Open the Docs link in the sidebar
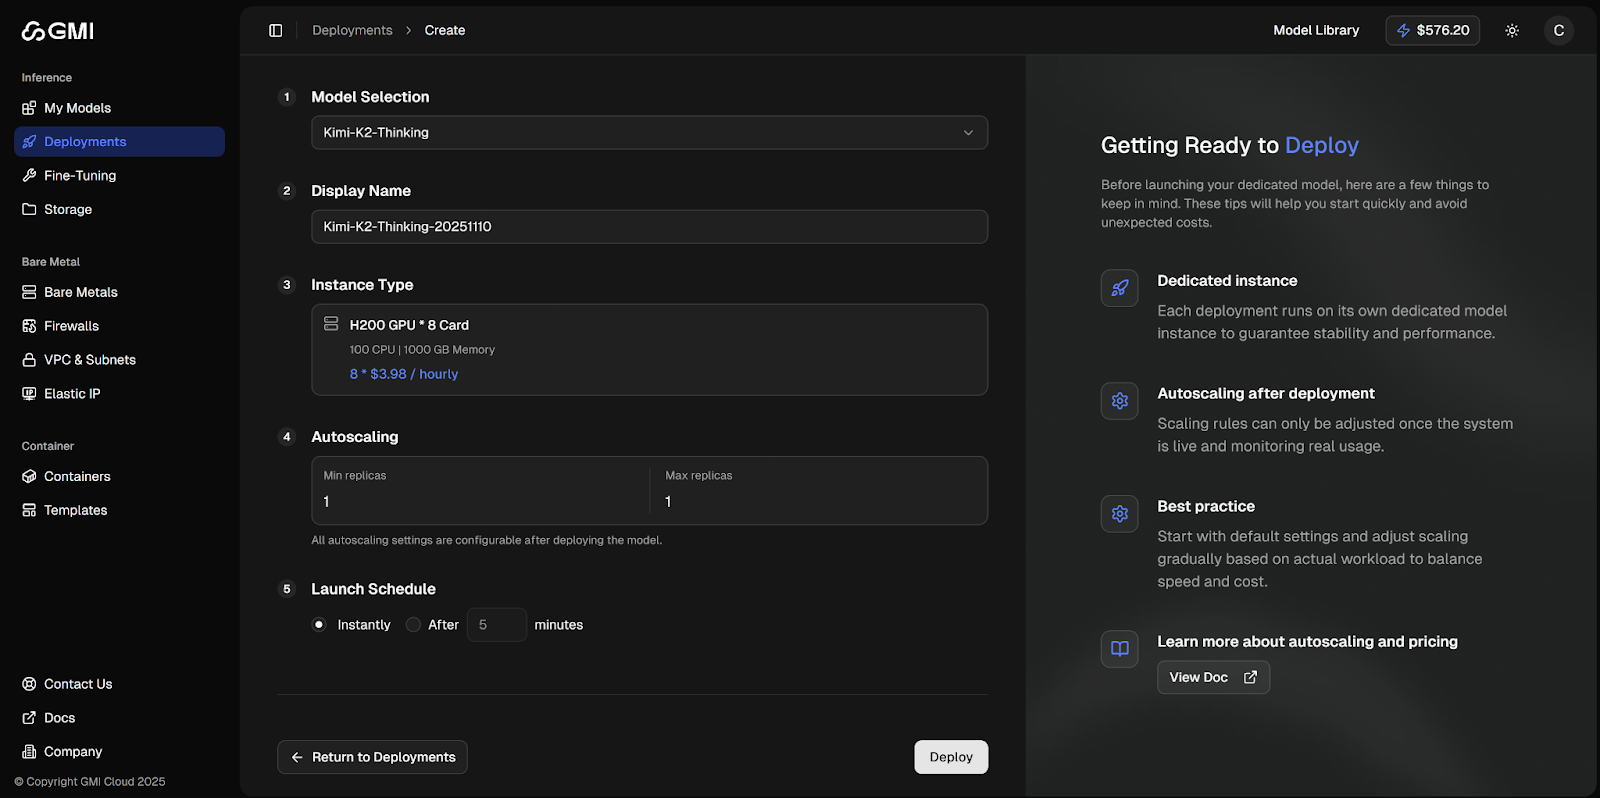This screenshot has width=1600, height=798. tap(119, 719)
